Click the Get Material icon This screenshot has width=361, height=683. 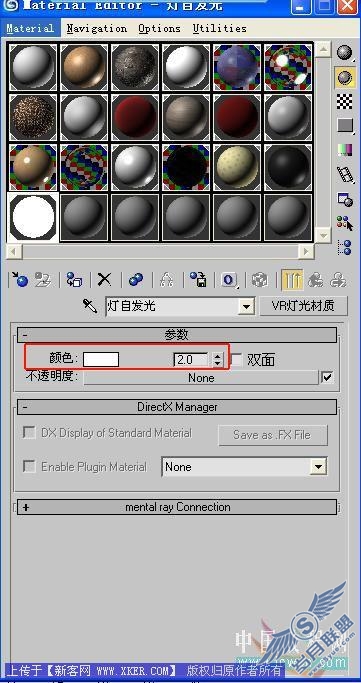[19, 279]
